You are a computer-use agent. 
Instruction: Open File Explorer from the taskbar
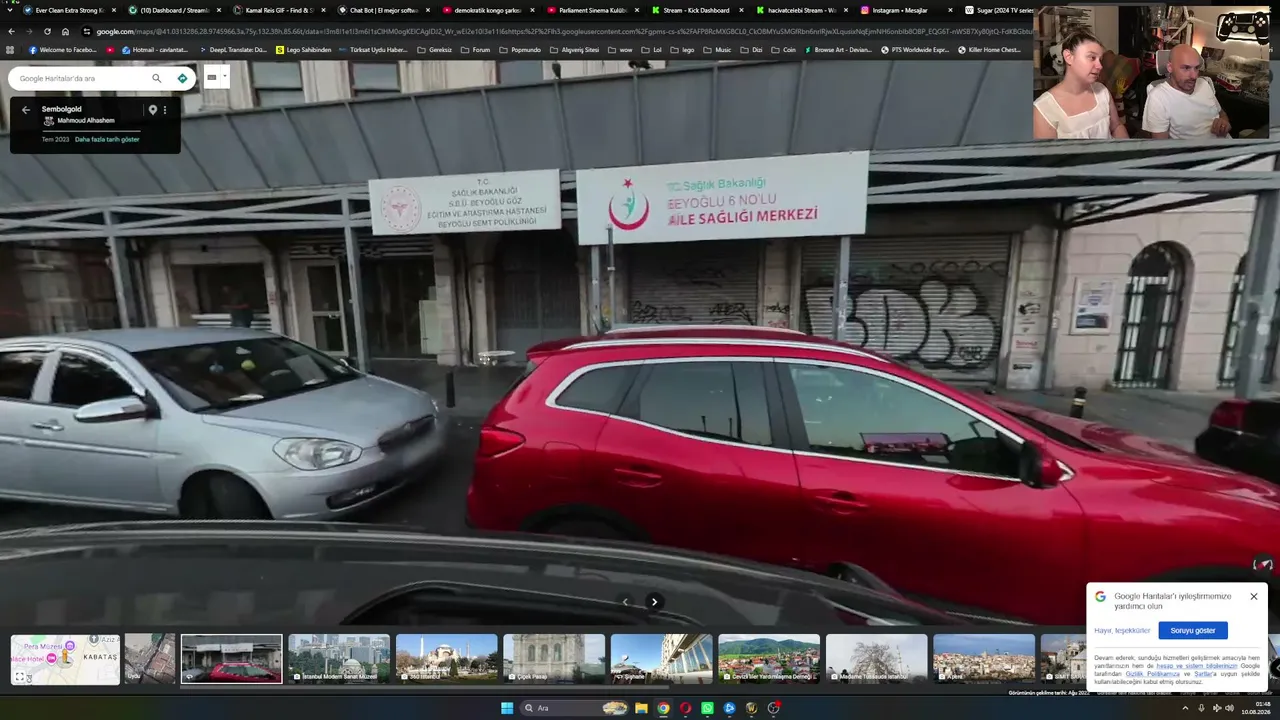pos(641,708)
